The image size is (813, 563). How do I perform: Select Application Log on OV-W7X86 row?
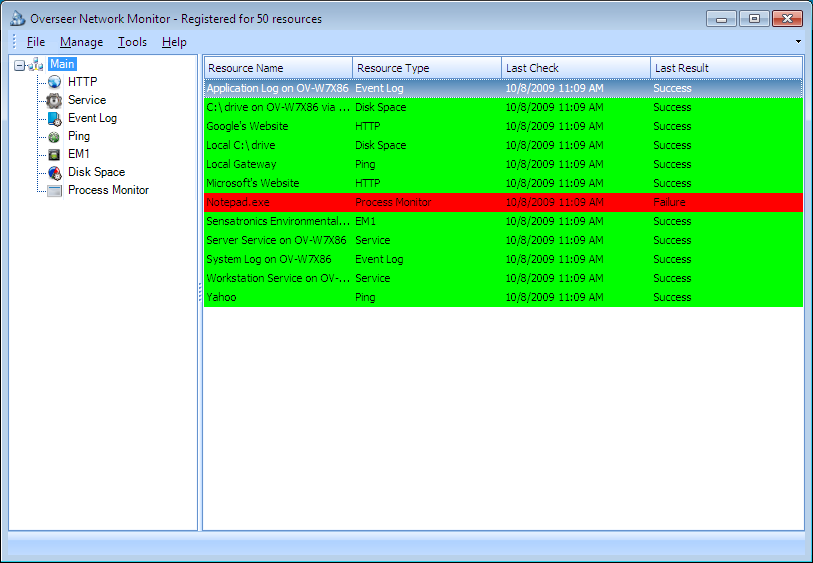pyautogui.click(x=503, y=88)
